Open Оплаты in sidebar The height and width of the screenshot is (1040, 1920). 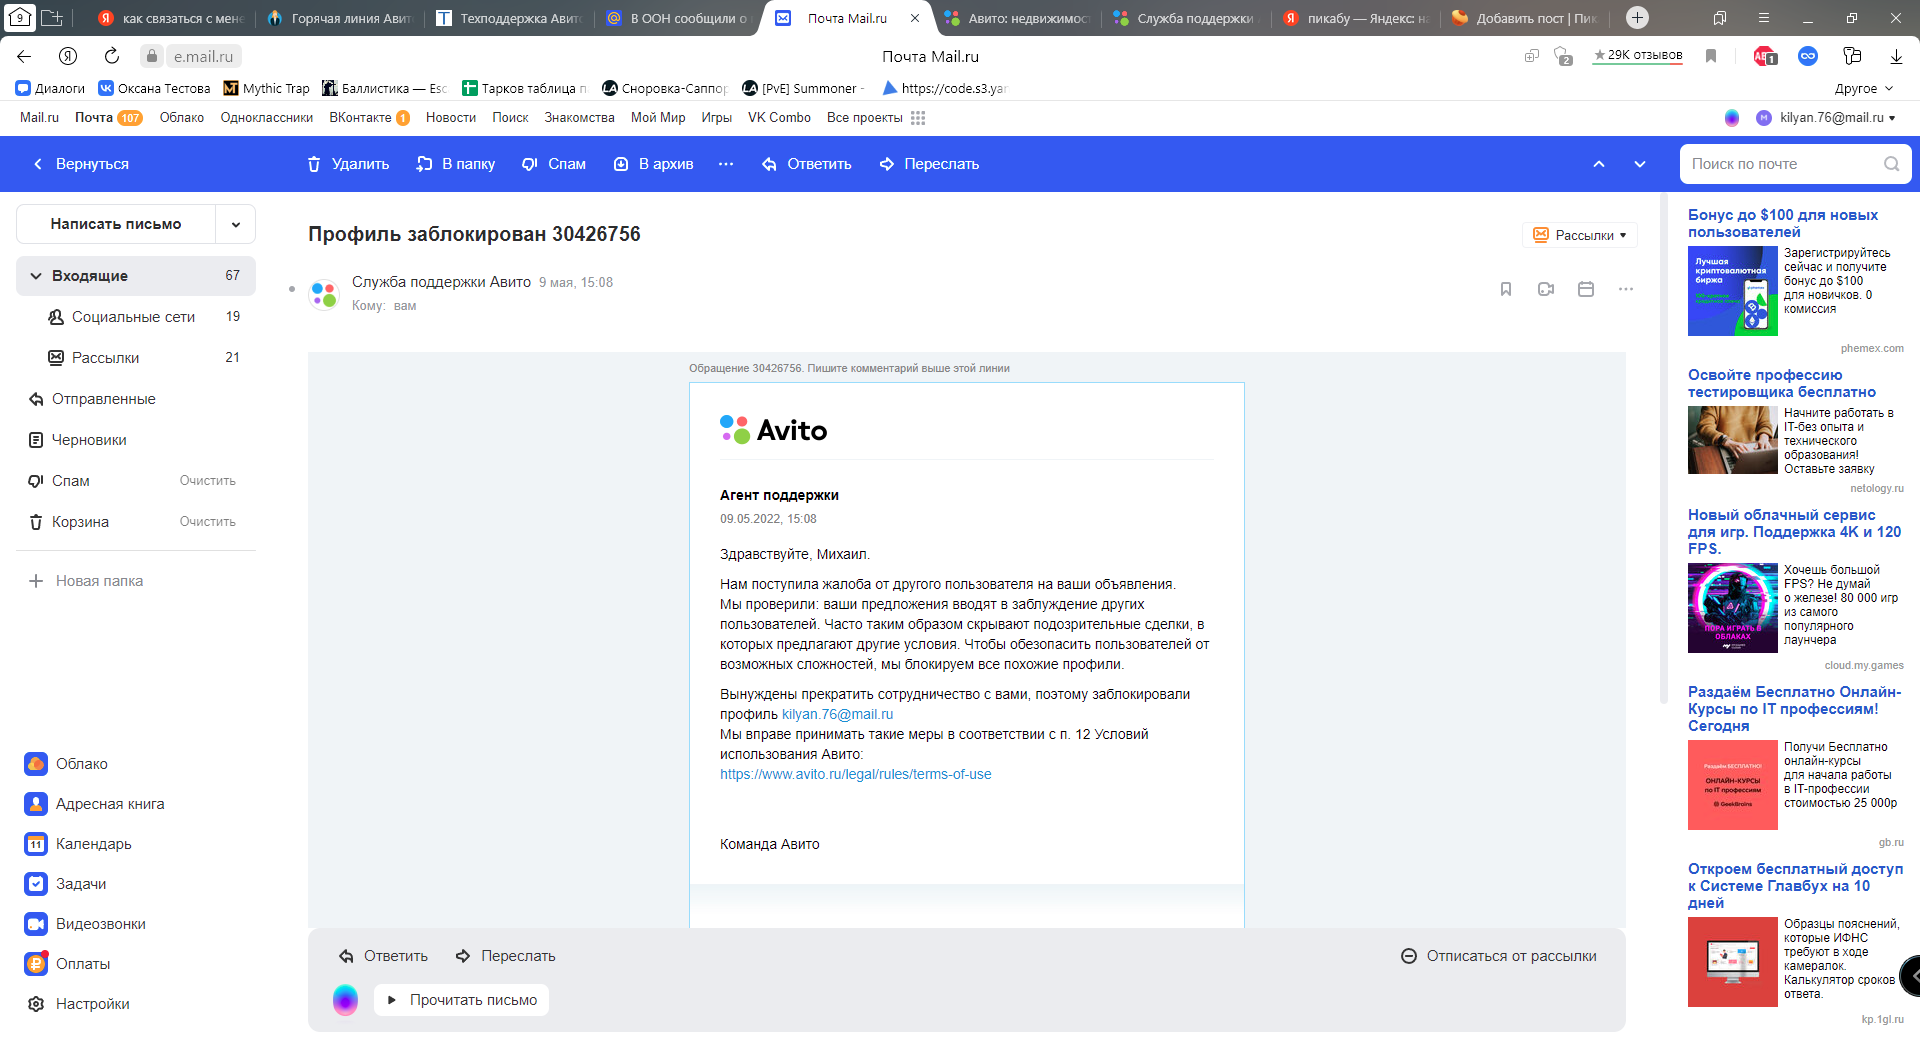(67, 964)
